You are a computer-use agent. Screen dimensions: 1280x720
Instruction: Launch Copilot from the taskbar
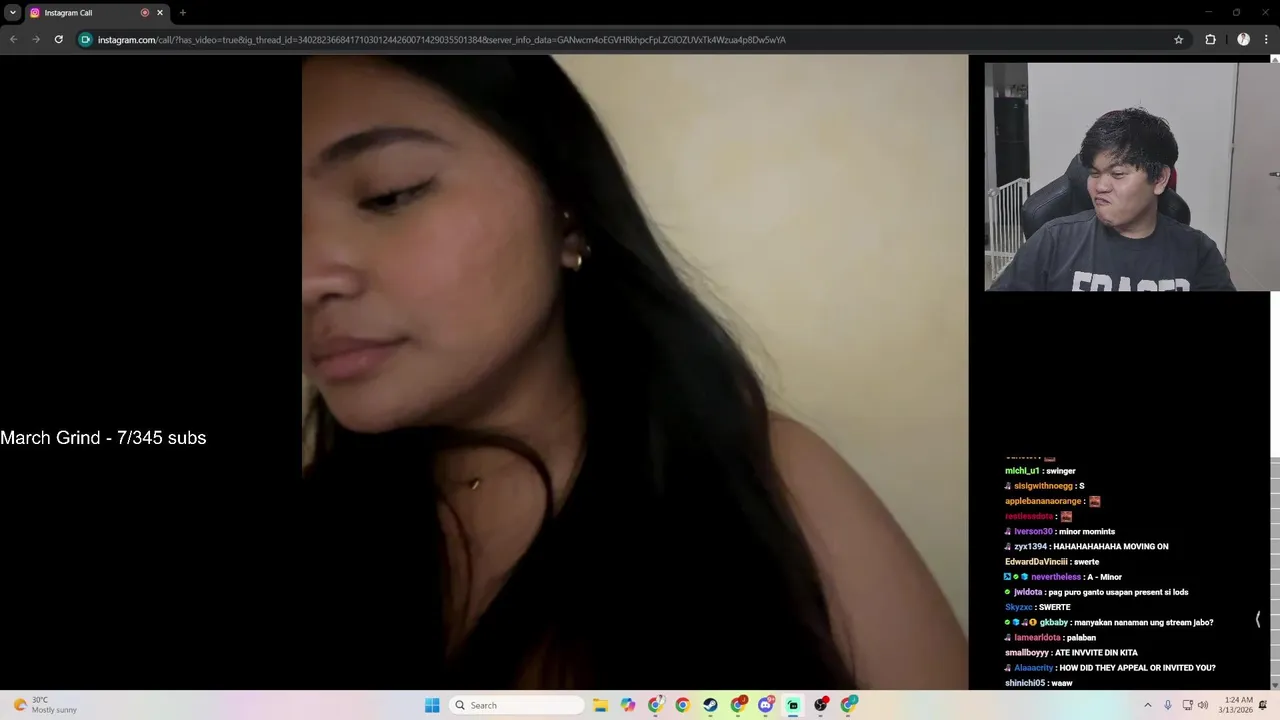tap(628, 705)
